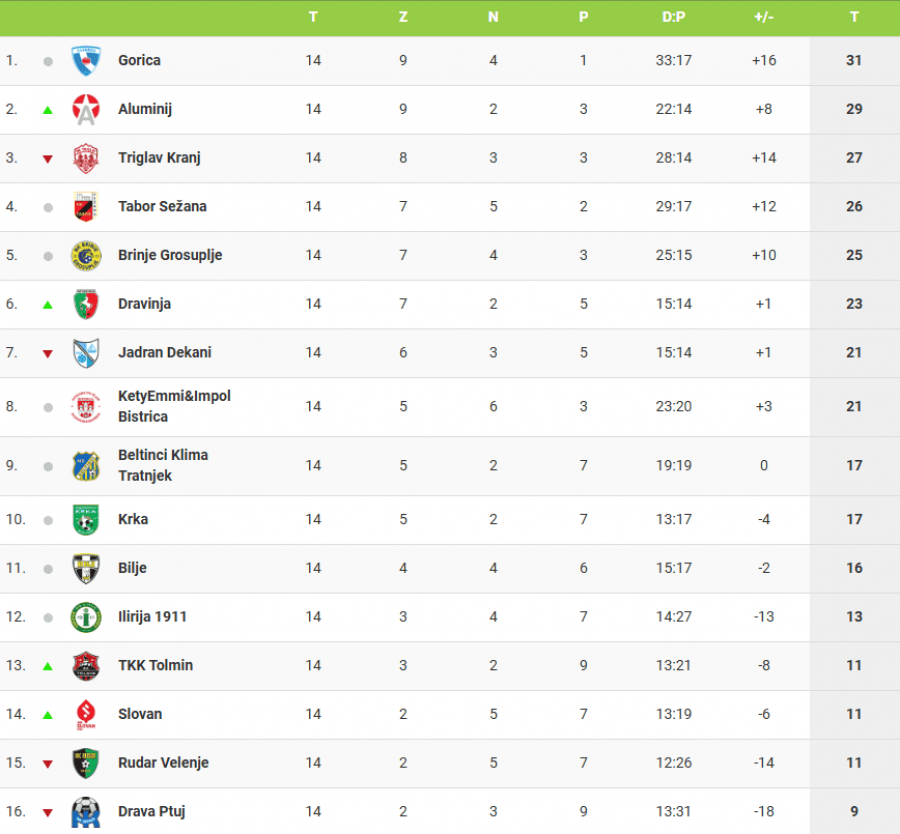This screenshot has height=834, width=900.
Task: Select the KetyEmmi&Impol Bistrica team name
Action: (173, 406)
